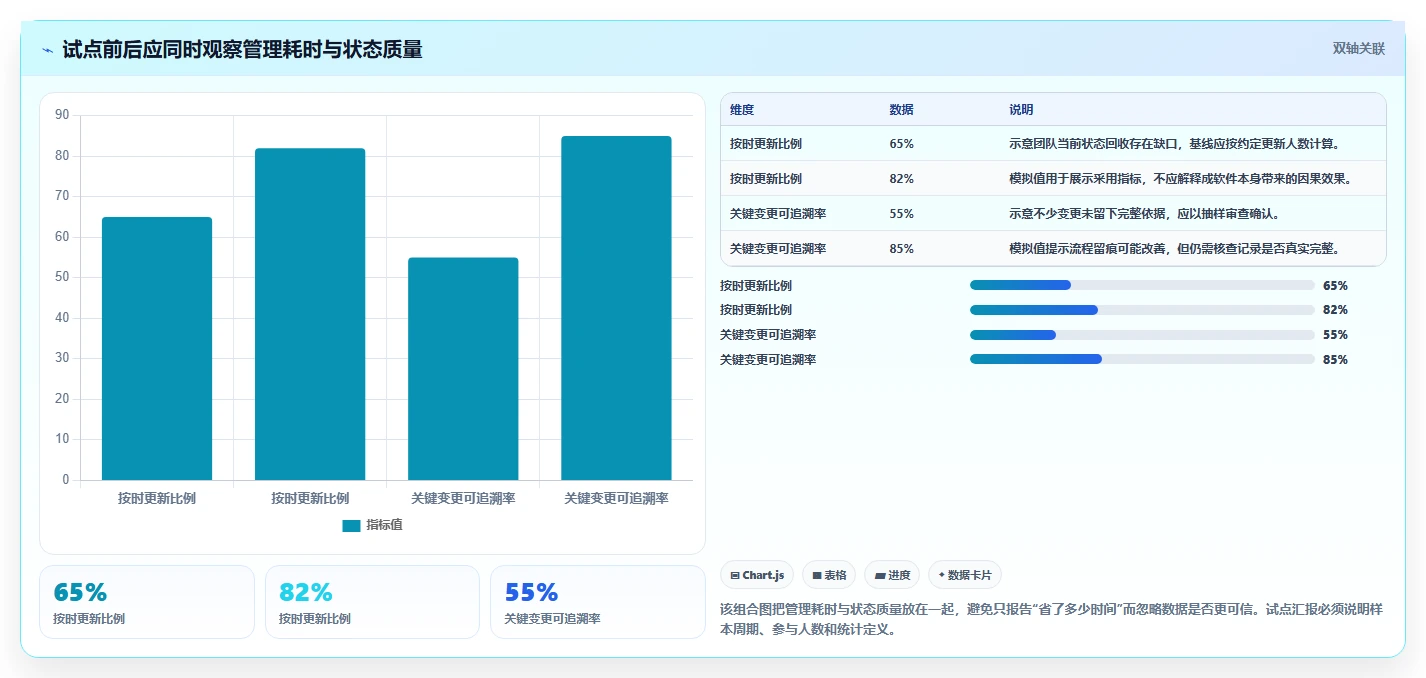Click the 65% cell in the table
This screenshot has width=1426, height=678.
tap(901, 144)
